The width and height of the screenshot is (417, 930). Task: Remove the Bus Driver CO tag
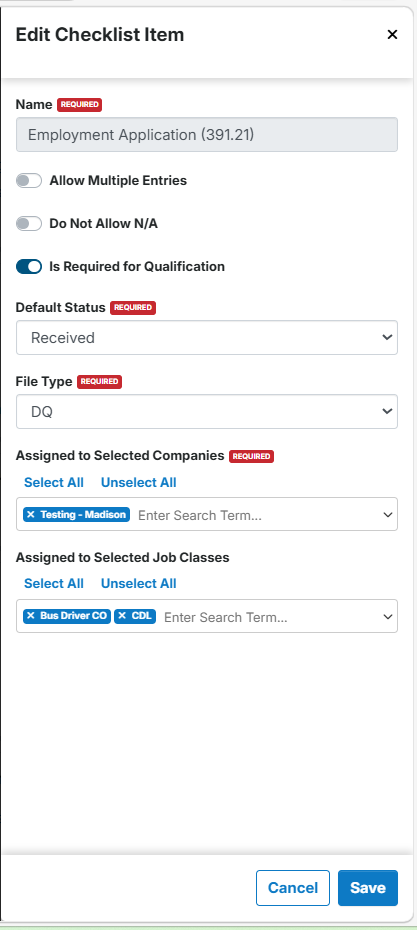pos(31,616)
